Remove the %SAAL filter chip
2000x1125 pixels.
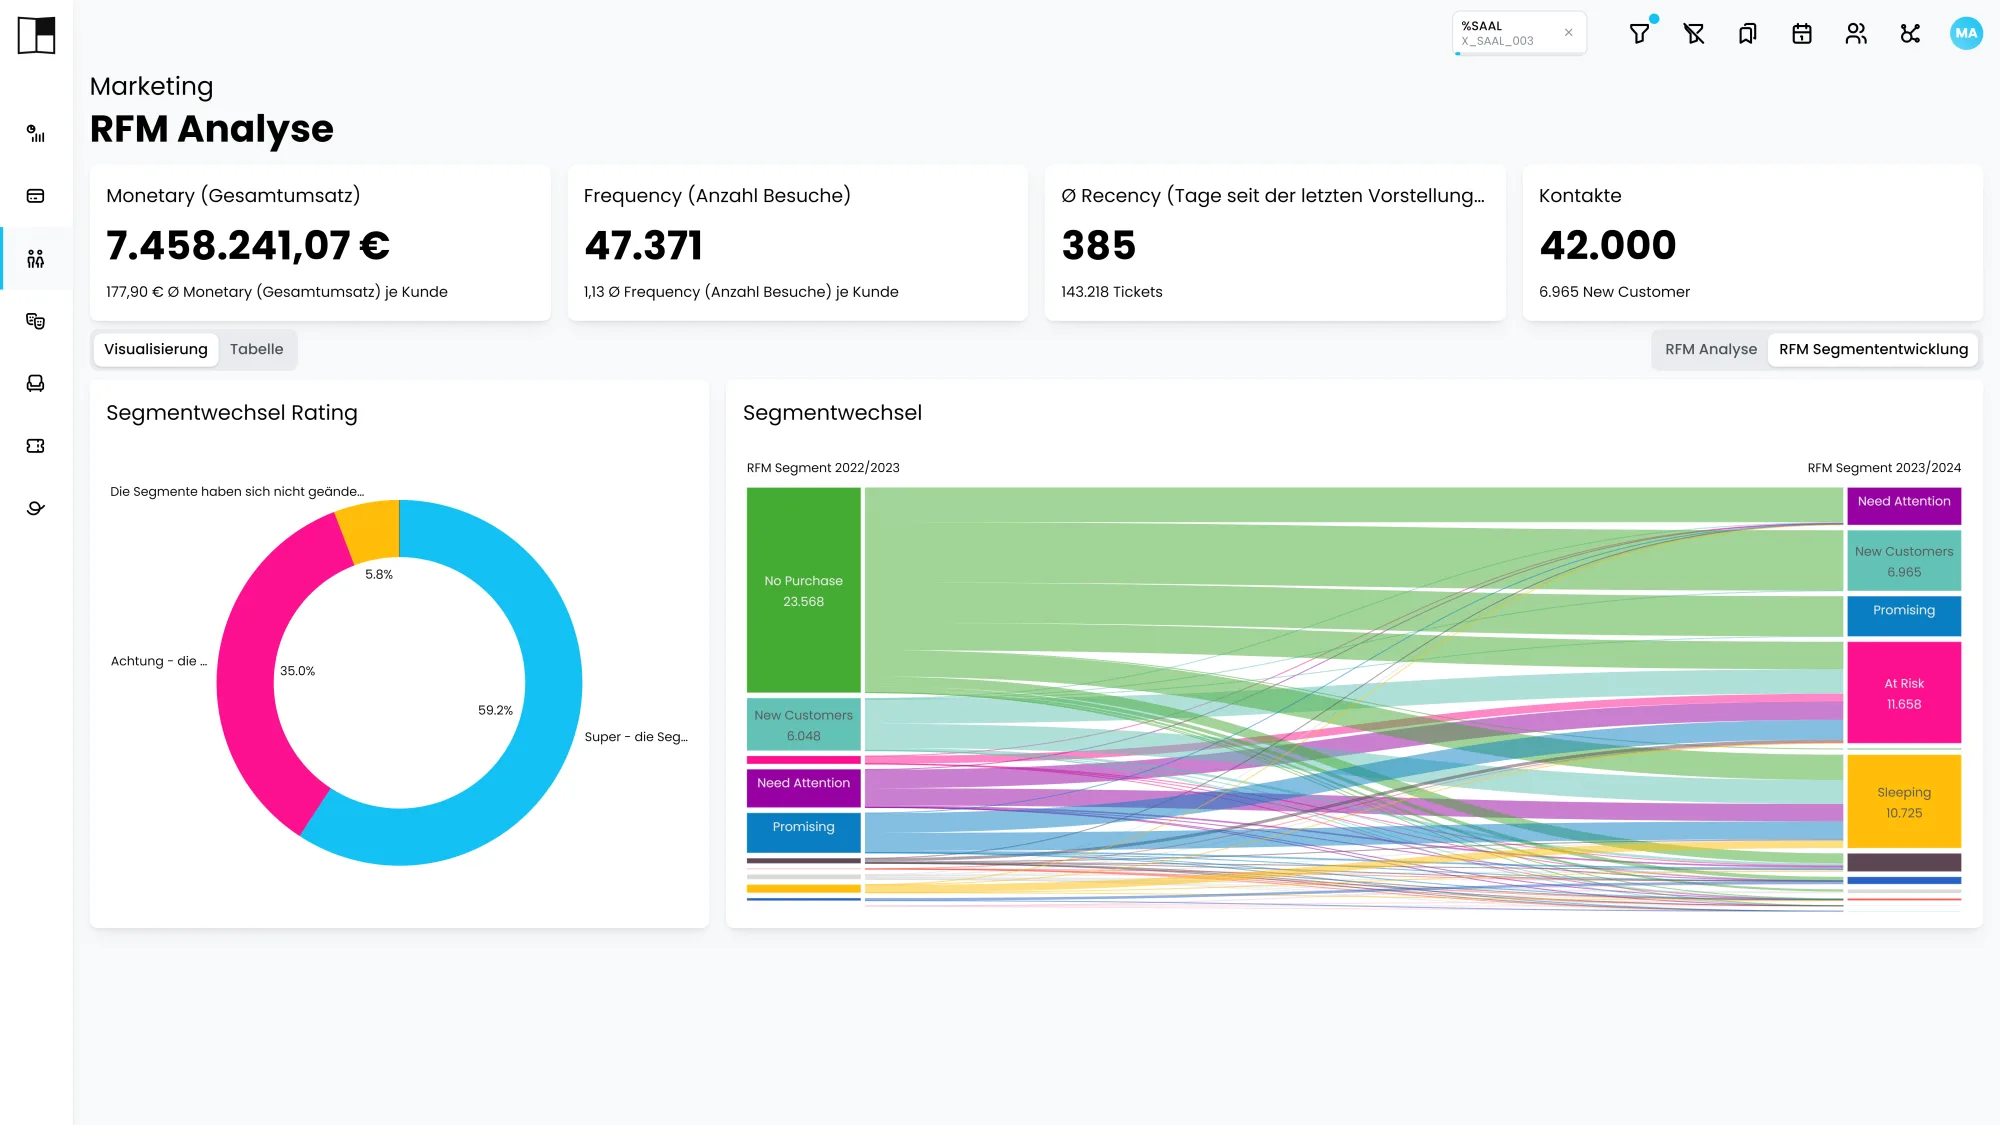pos(1569,33)
